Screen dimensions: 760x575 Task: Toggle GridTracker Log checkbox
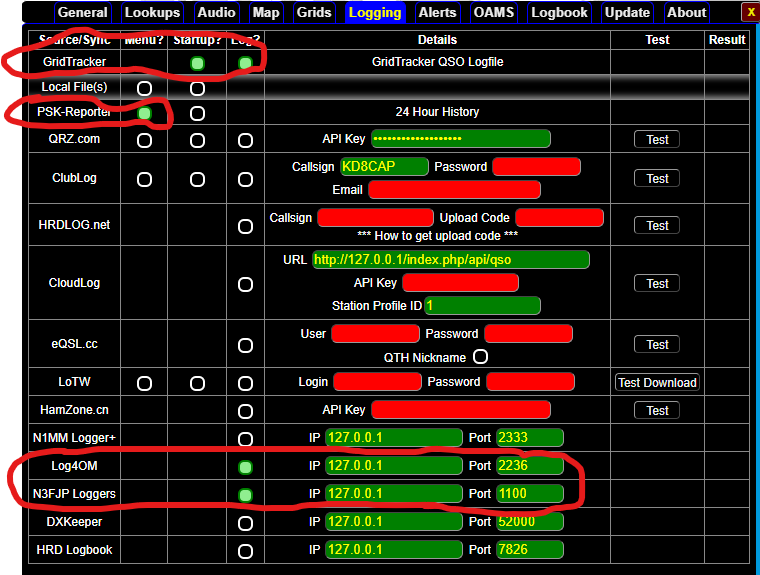coord(245,63)
